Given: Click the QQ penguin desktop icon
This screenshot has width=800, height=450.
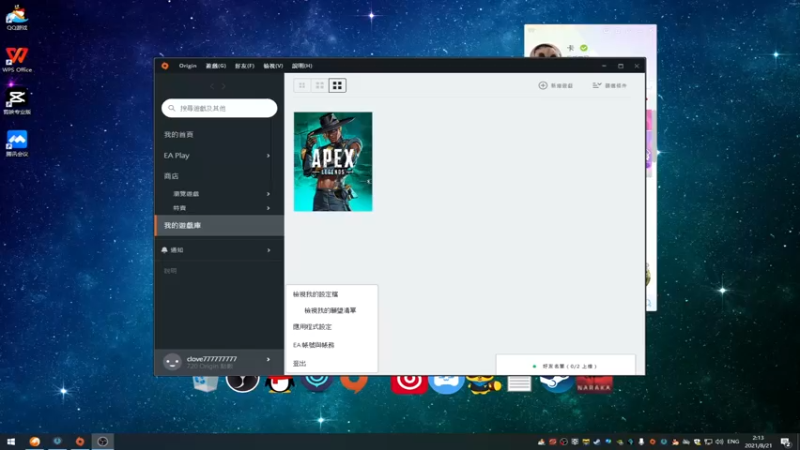Looking at the screenshot, I should coord(280,384).
